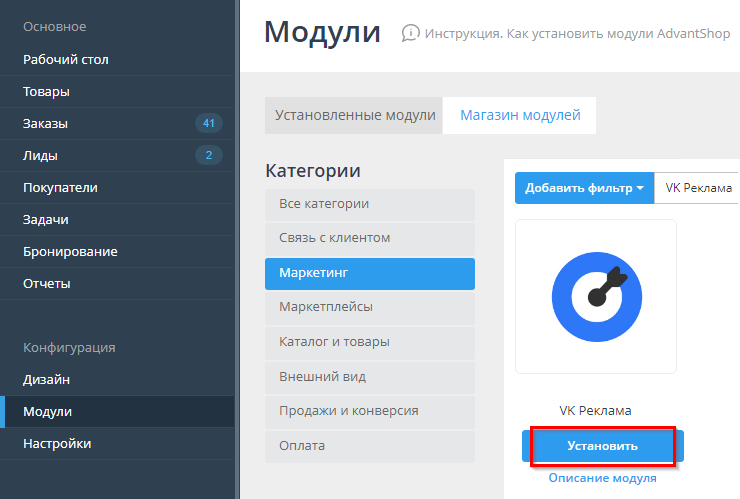
Task: Choose the Связь с клиентом category
Action: [334, 238]
